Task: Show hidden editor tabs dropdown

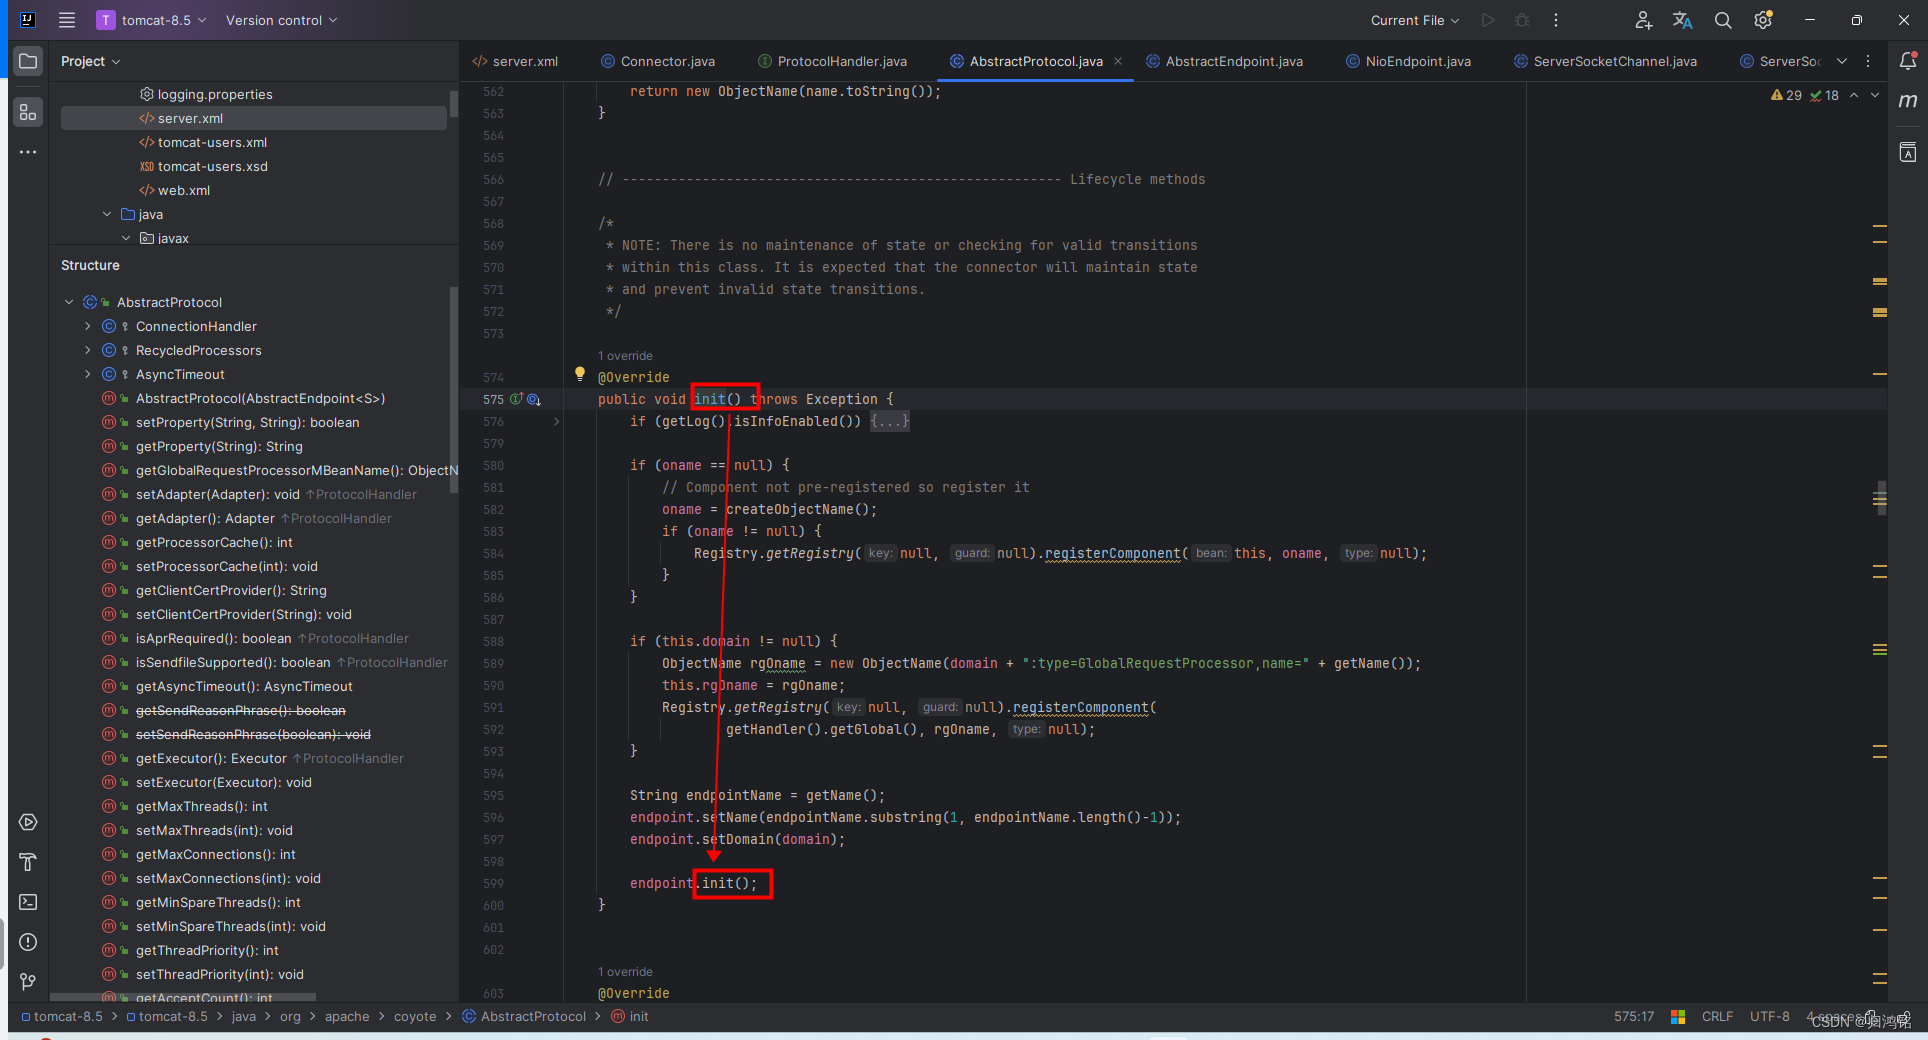Action: [x=1842, y=61]
